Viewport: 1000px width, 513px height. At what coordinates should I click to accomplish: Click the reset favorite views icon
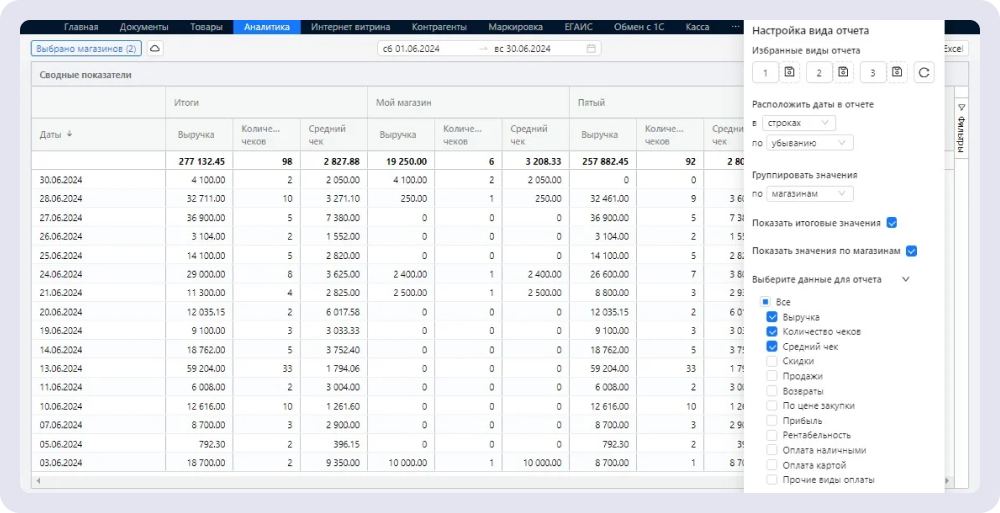click(924, 72)
